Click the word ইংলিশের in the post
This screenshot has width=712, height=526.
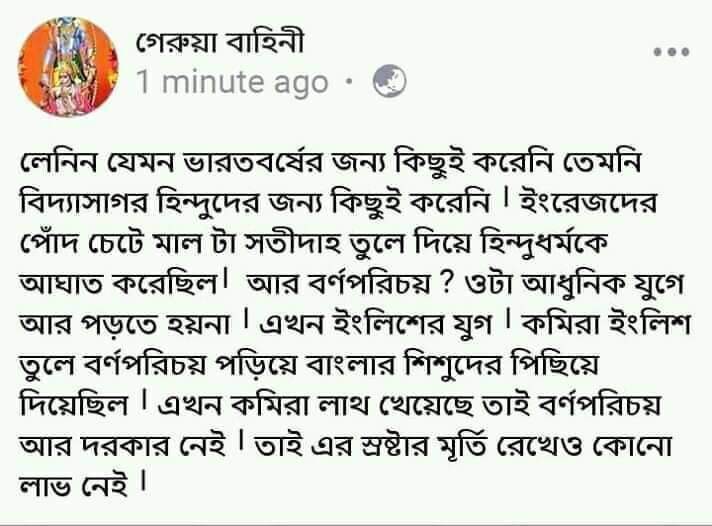click(390, 324)
